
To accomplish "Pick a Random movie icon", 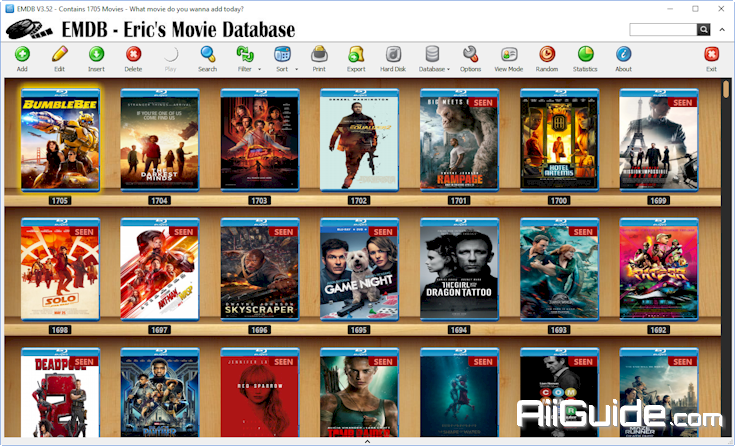I will tap(547, 54).
